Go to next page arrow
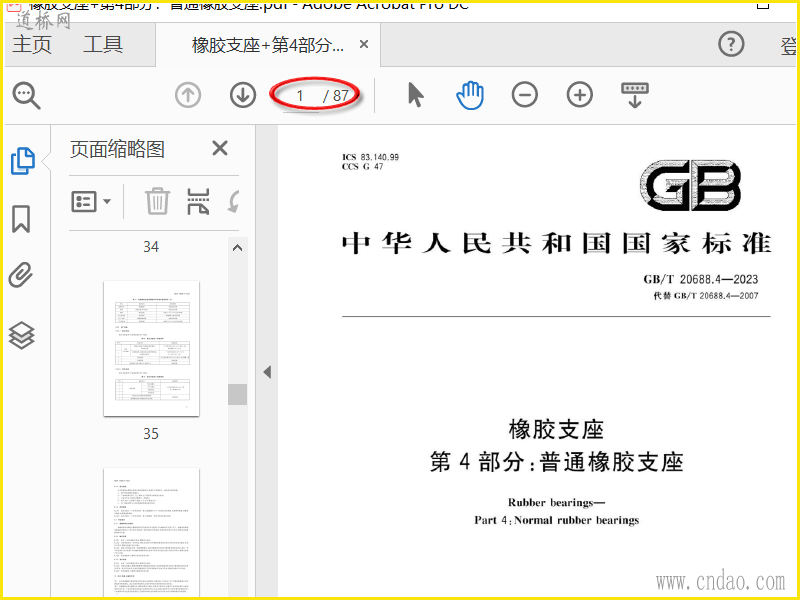This screenshot has height=600, width=800. pyautogui.click(x=243, y=95)
